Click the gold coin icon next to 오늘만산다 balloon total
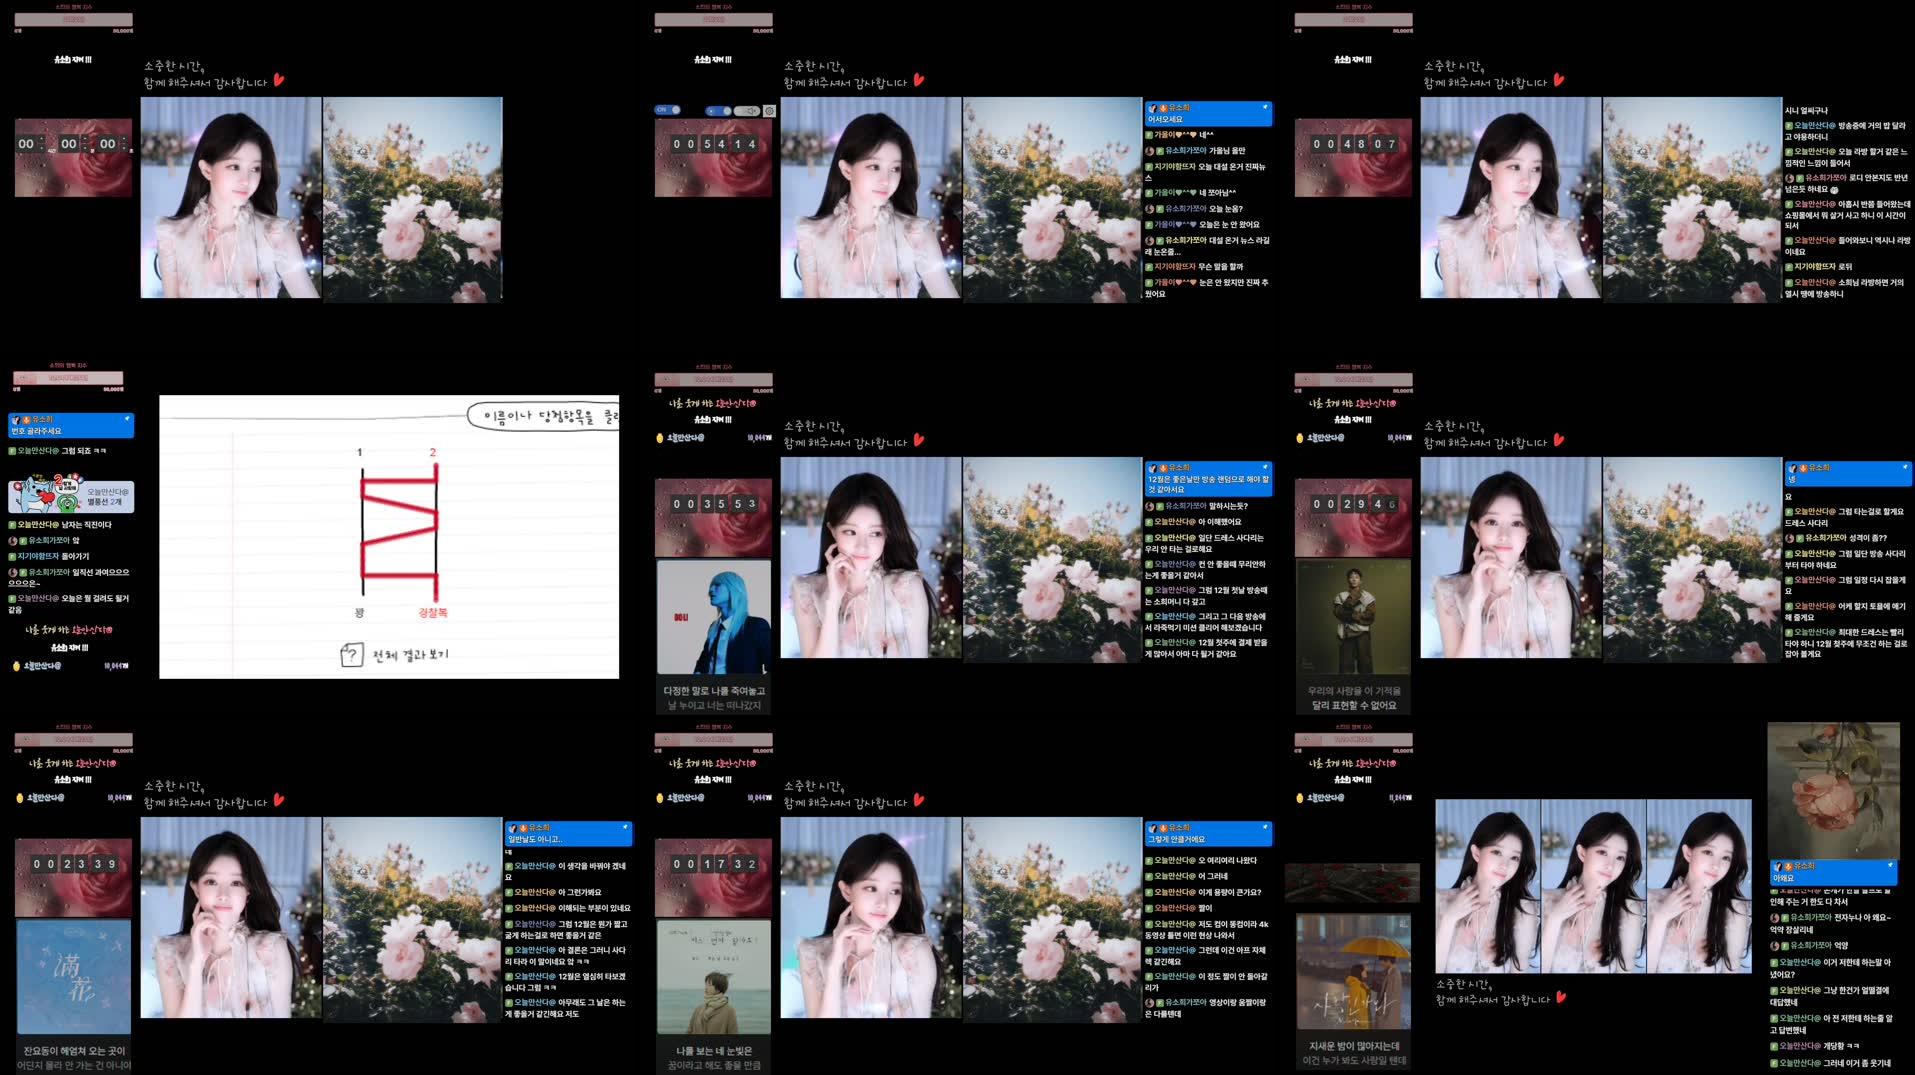Image resolution: width=1915 pixels, height=1075 pixels. (16, 664)
